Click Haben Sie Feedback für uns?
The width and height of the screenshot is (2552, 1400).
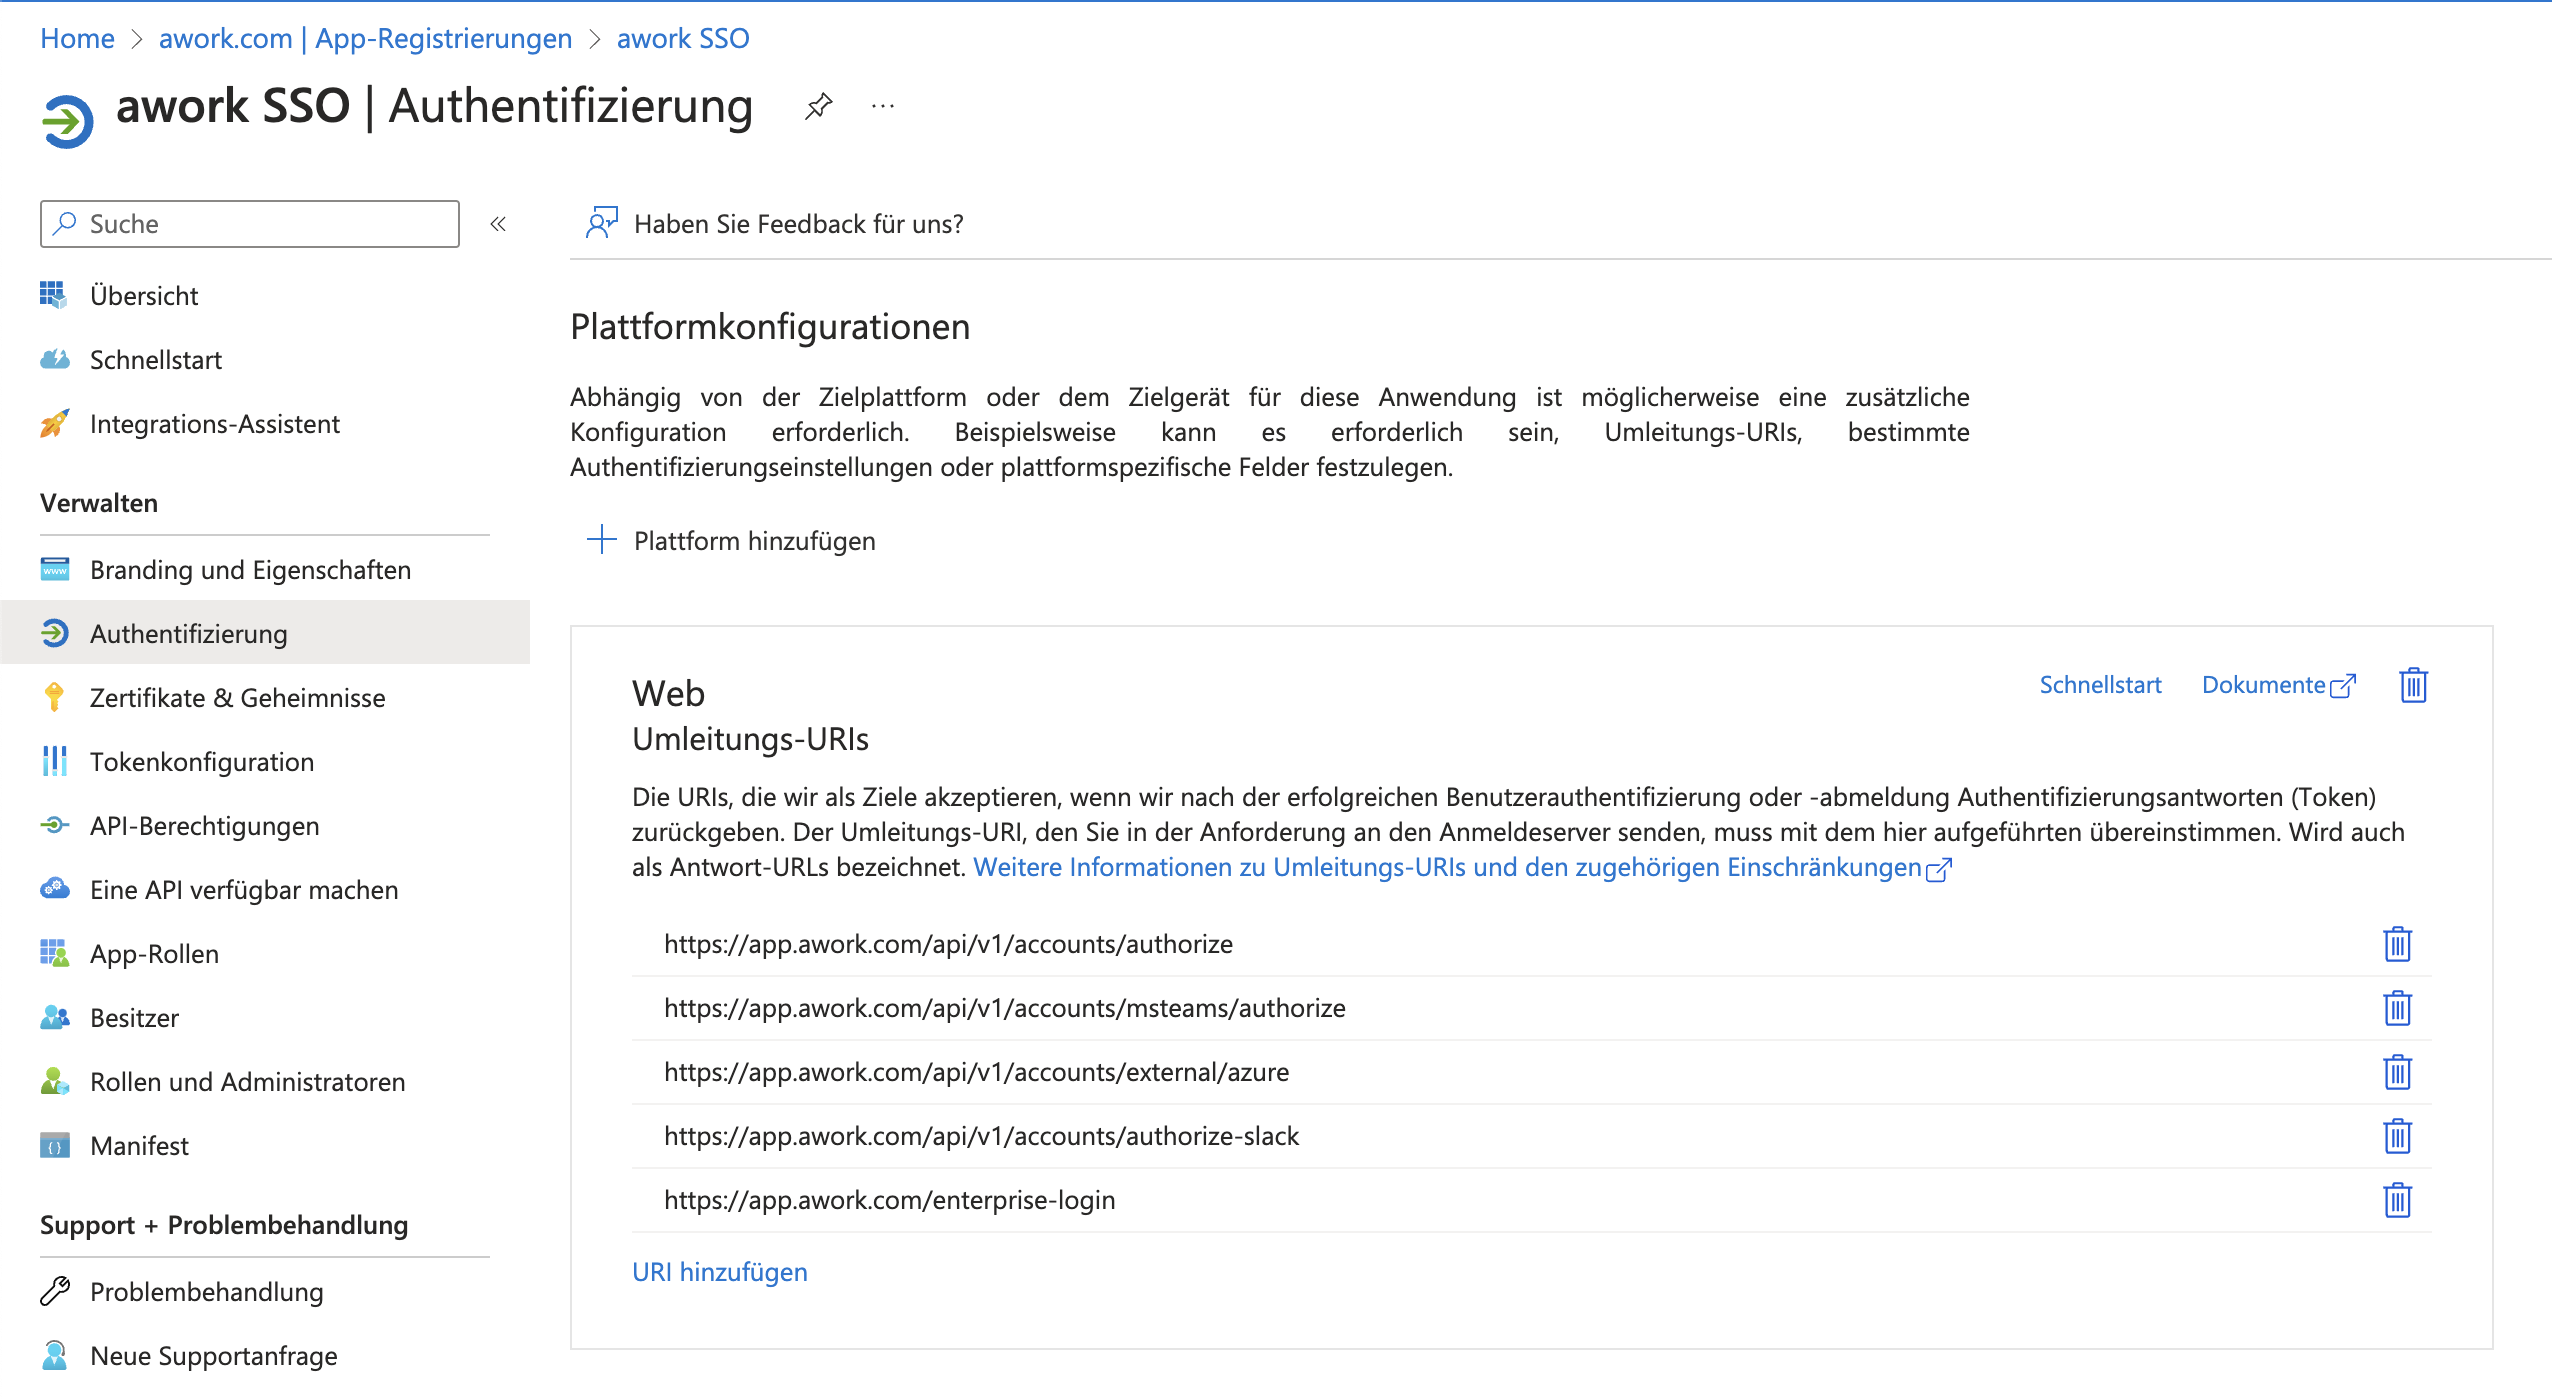tap(798, 224)
